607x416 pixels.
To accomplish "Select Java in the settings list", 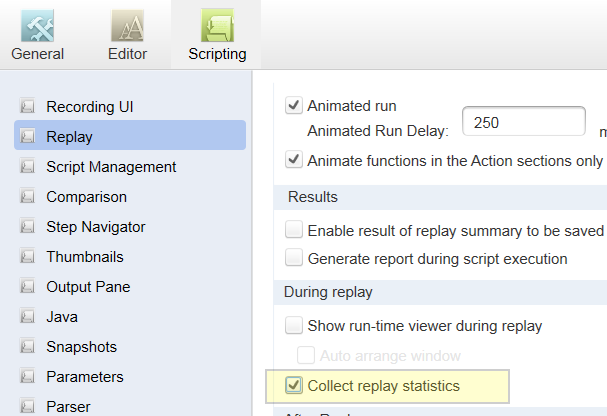I will click(x=62, y=317).
